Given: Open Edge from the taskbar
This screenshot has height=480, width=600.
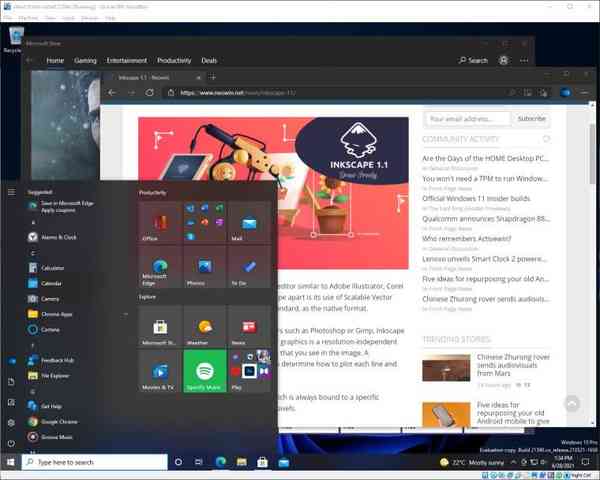Looking at the screenshot, I should [221, 462].
